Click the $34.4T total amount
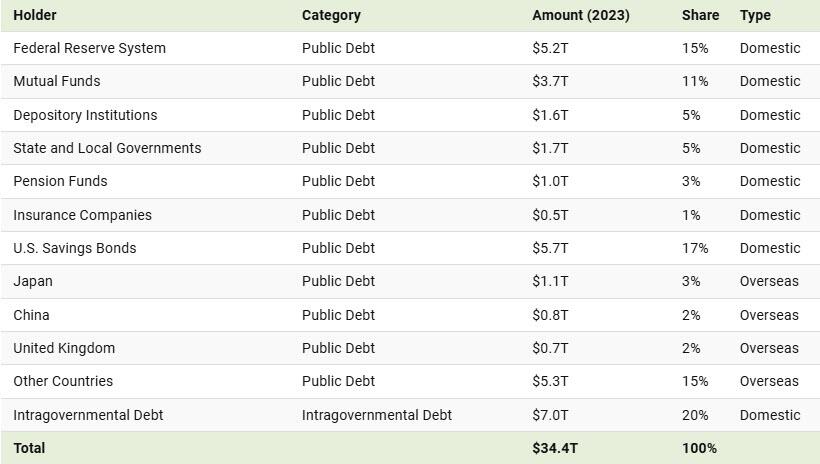The height and width of the screenshot is (464, 820). coord(554,448)
